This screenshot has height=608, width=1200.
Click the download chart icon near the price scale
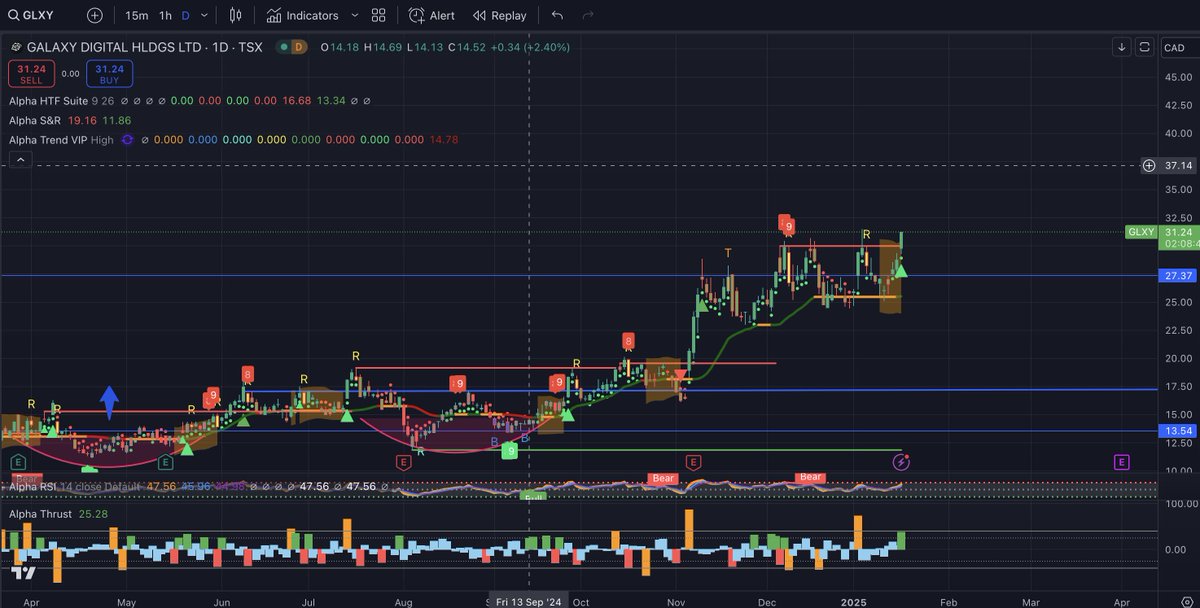pyautogui.click(x=1121, y=47)
